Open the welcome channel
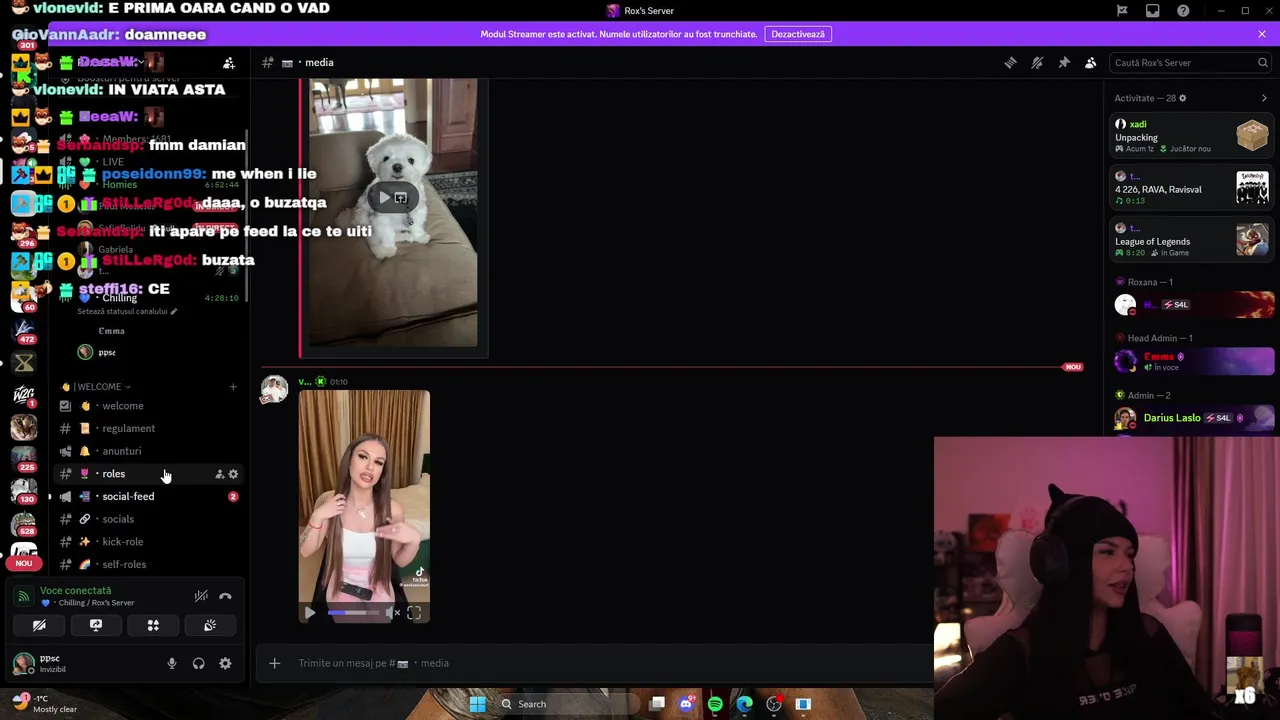The image size is (1280, 720). click(150, 406)
